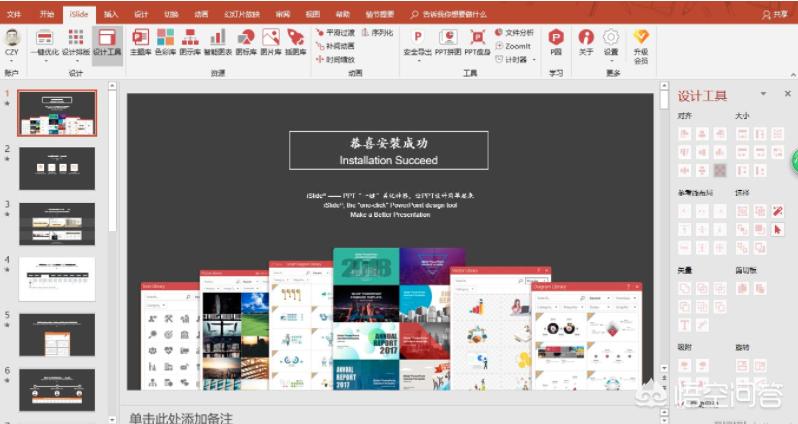Click the 时间缩放 time scaling tool

pos(335,60)
